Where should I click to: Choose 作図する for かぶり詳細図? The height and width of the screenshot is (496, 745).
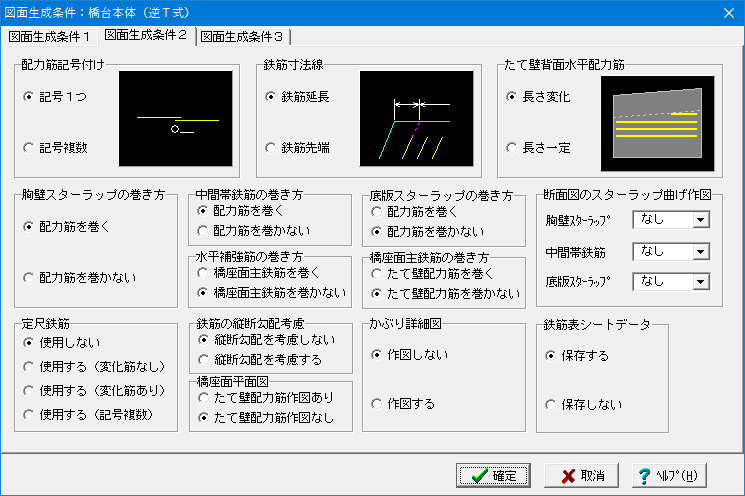point(403,404)
